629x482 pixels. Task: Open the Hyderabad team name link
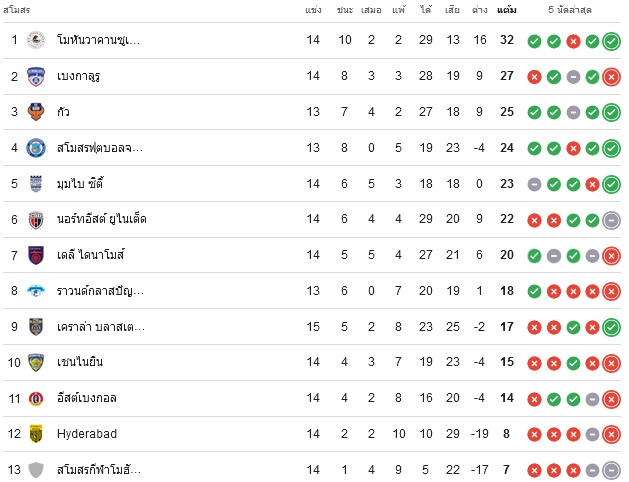[x=87, y=434]
